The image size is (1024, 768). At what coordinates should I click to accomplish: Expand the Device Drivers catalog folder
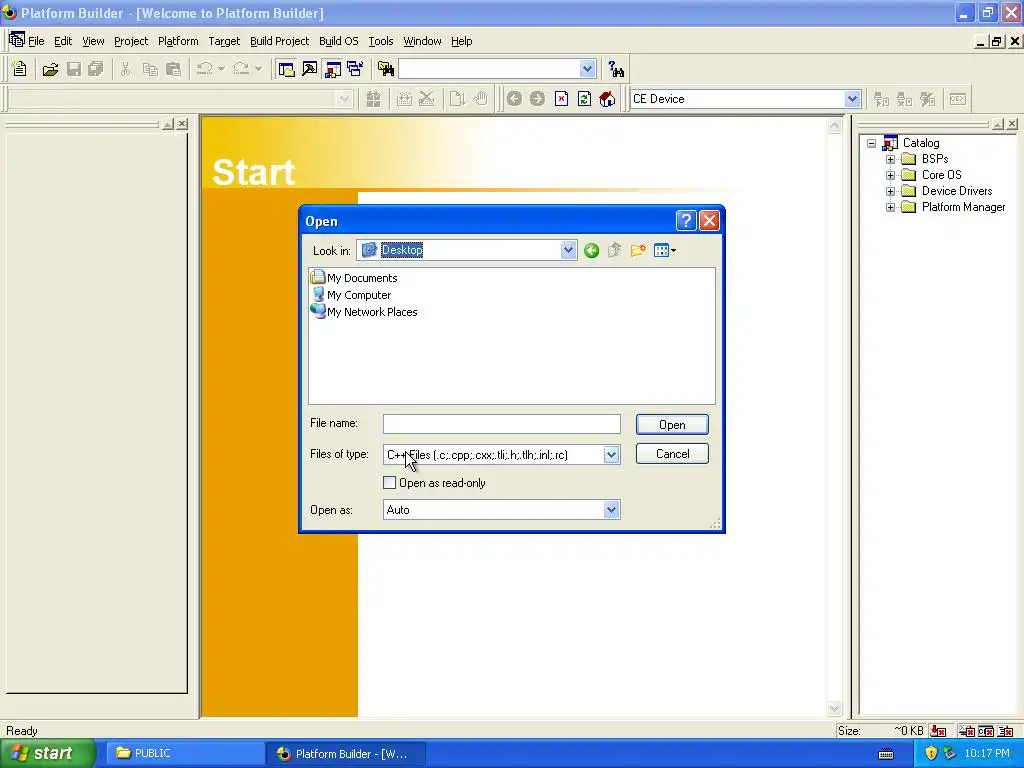[x=890, y=191]
